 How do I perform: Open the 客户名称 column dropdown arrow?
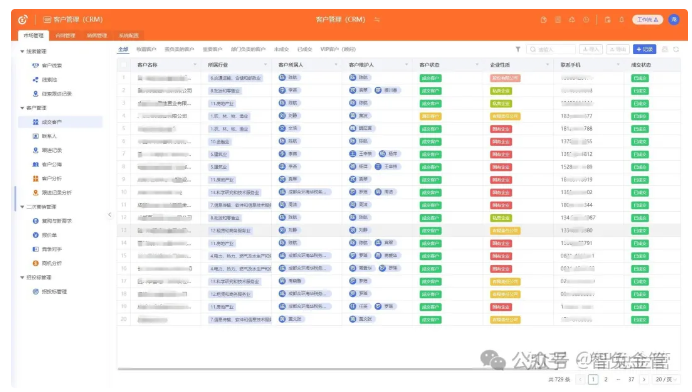click(x=195, y=65)
